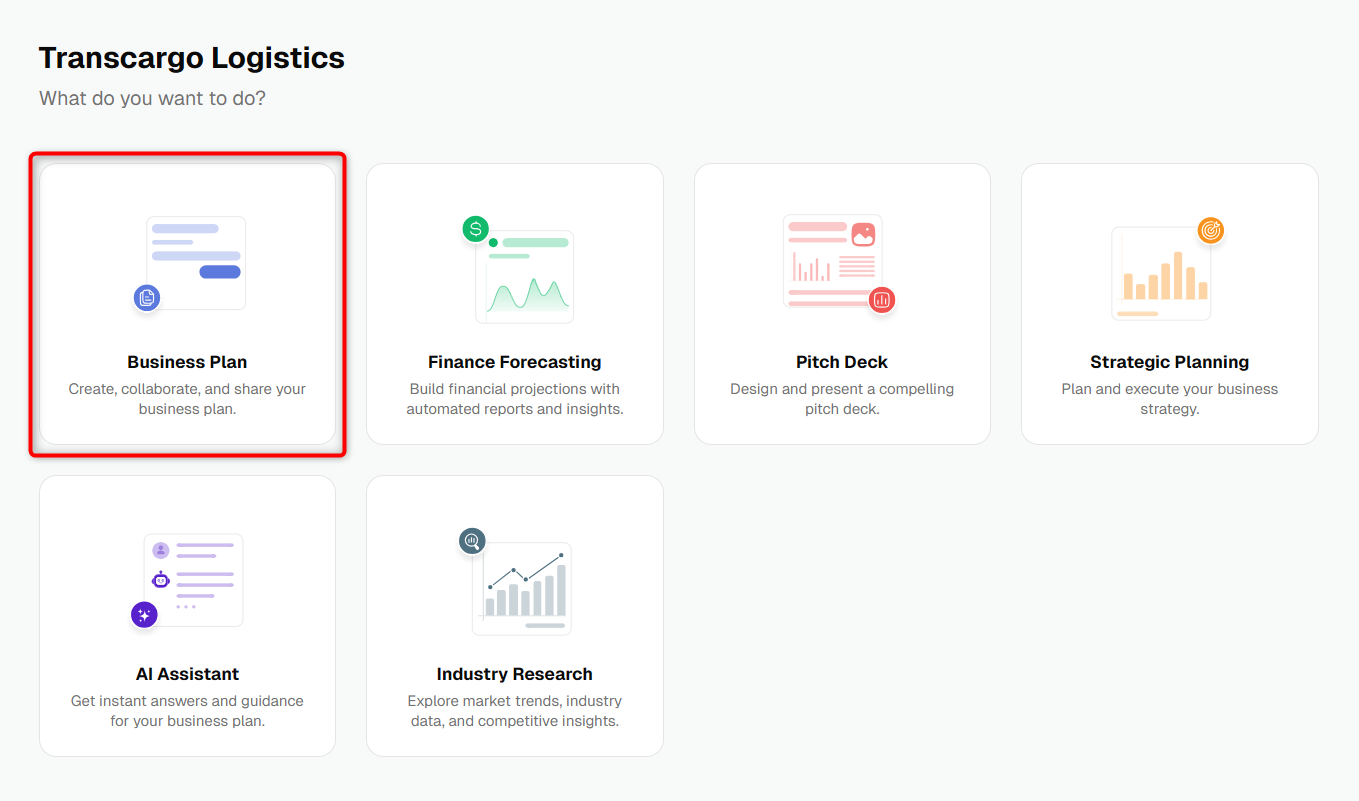Viewport: 1359px width, 801px height.
Task: Click the green dollar sign icon
Action: coord(476,229)
